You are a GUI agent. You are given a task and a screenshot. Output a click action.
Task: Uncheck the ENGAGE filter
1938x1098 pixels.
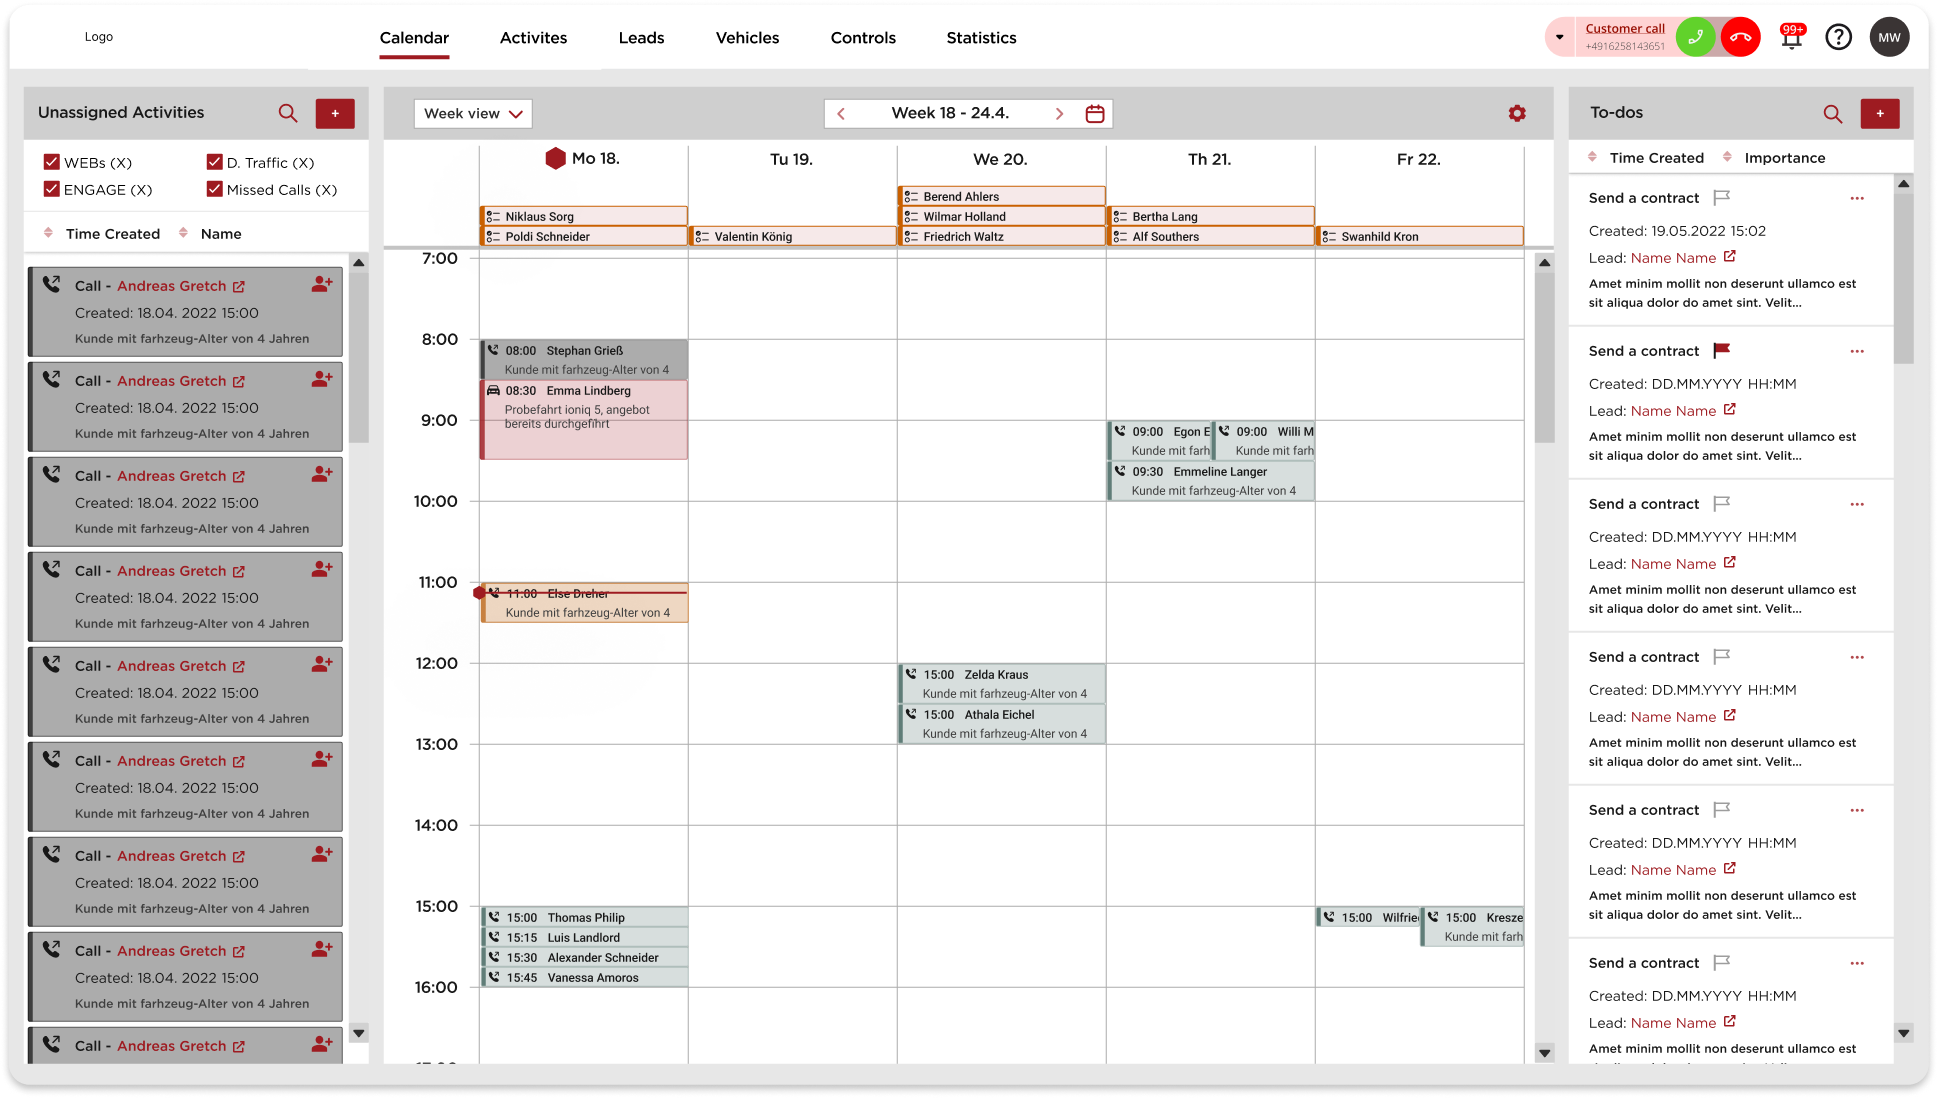click(52, 189)
